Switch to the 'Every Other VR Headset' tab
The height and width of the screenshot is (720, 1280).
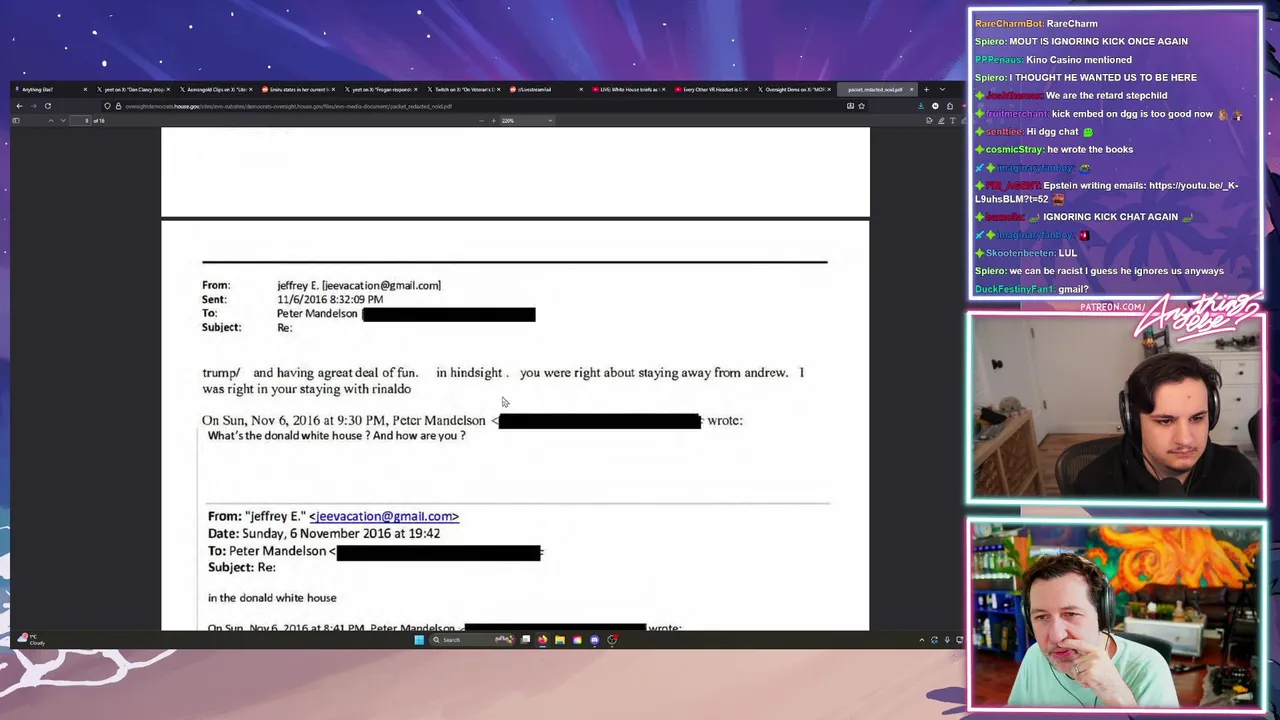[x=710, y=90]
